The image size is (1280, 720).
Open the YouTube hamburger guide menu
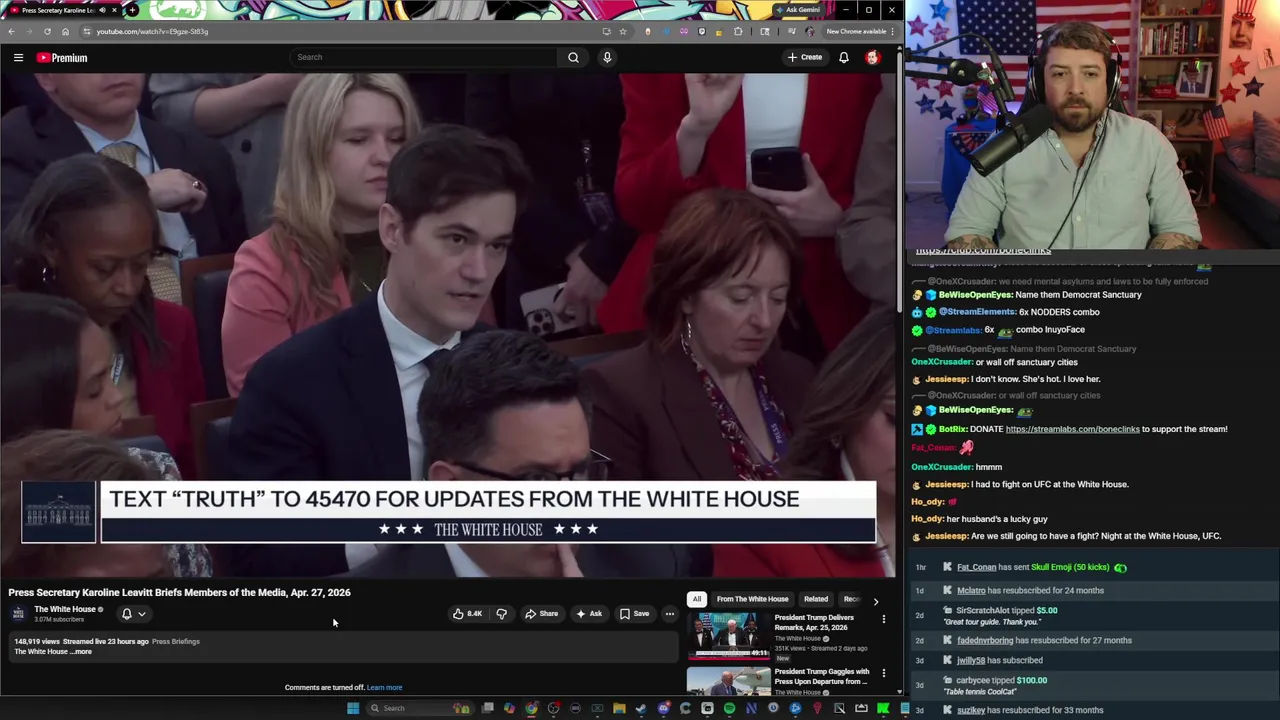click(18, 57)
